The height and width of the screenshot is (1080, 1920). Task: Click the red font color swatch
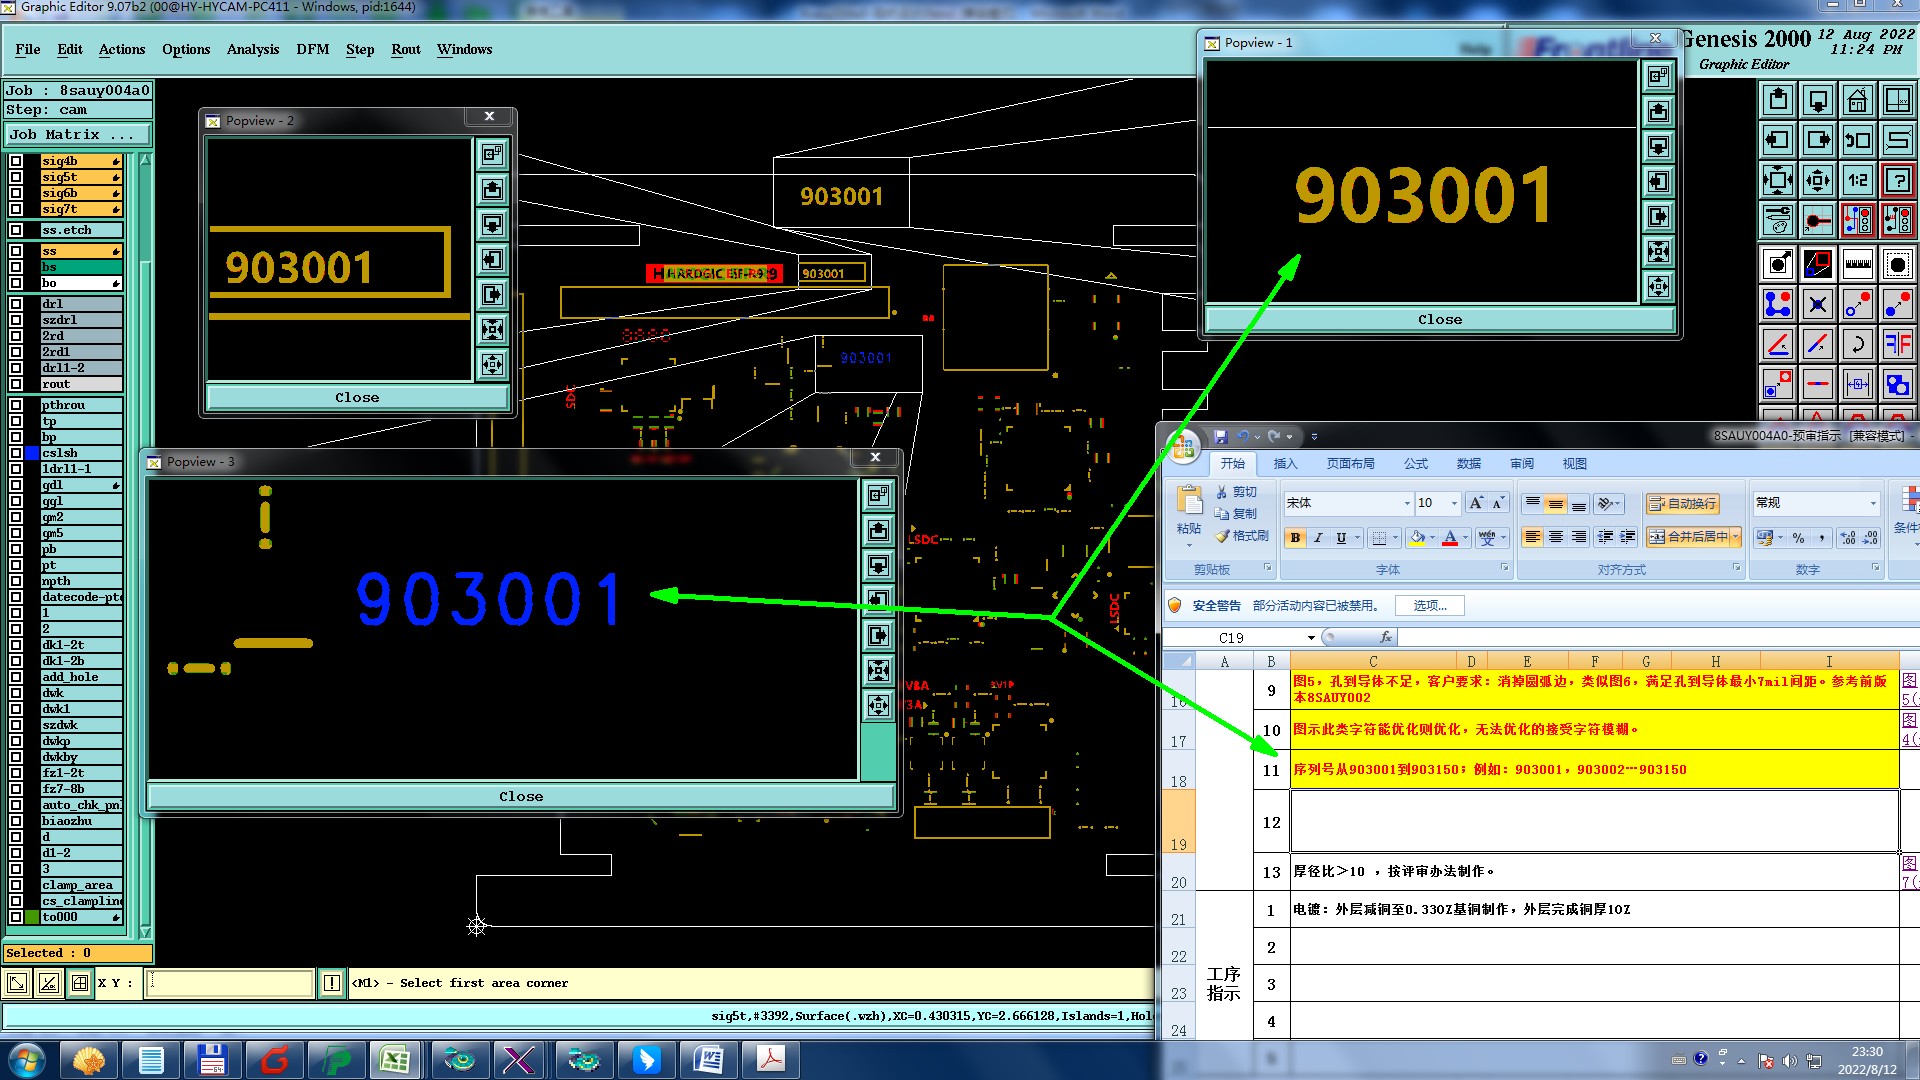[1449, 537]
